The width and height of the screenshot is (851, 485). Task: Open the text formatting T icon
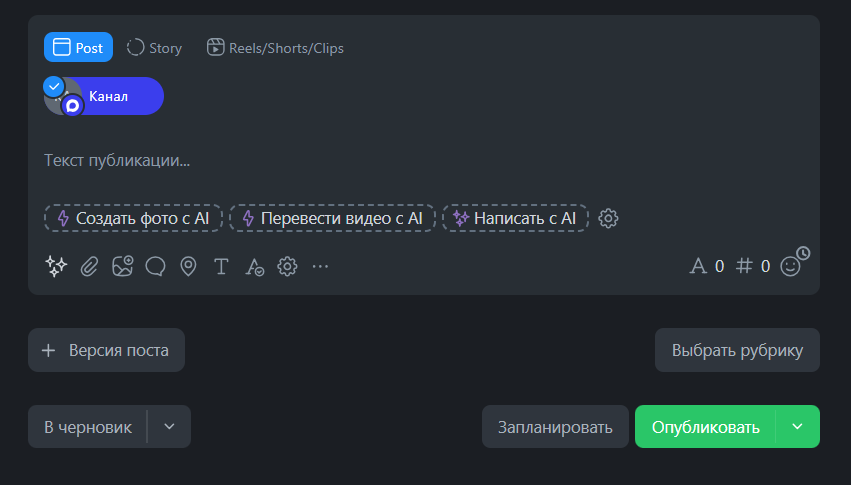pos(221,266)
